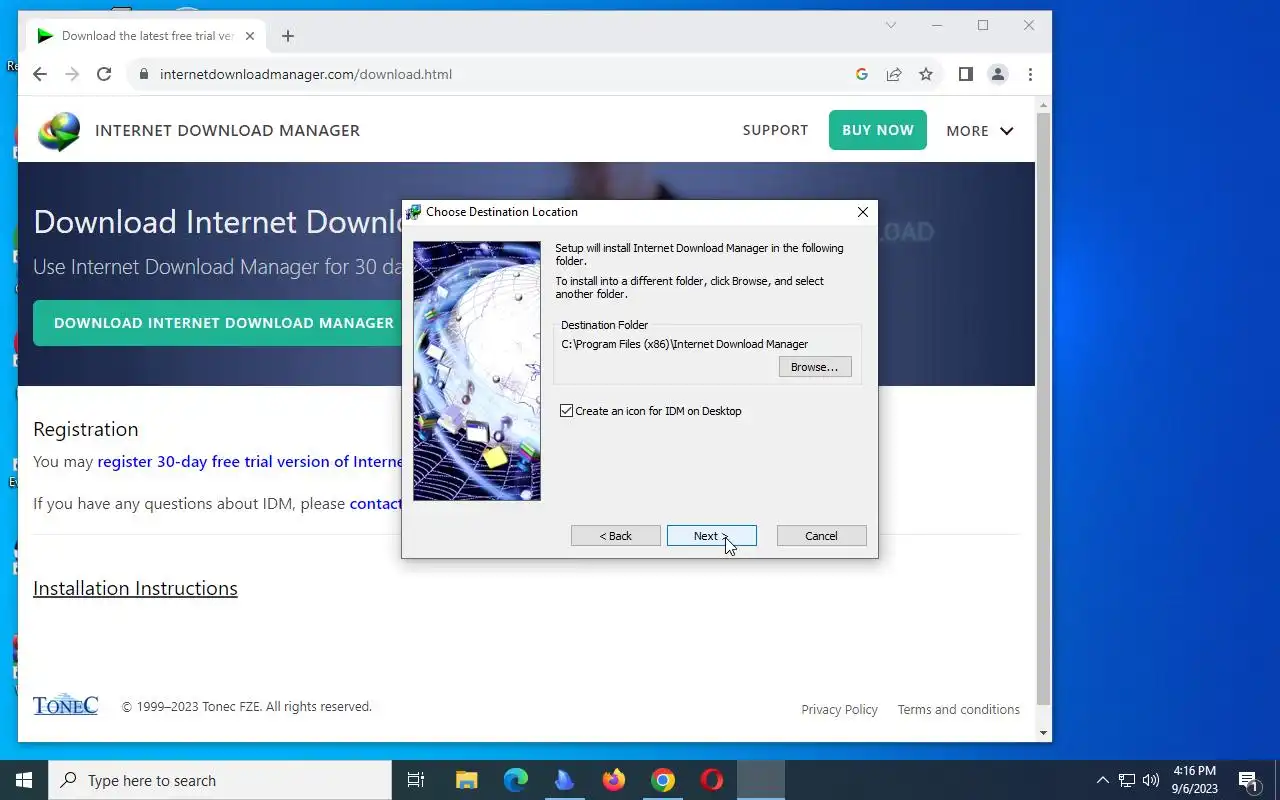The height and width of the screenshot is (800, 1280).
Task: Open Terms and conditions link
Action: pos(958,710)
